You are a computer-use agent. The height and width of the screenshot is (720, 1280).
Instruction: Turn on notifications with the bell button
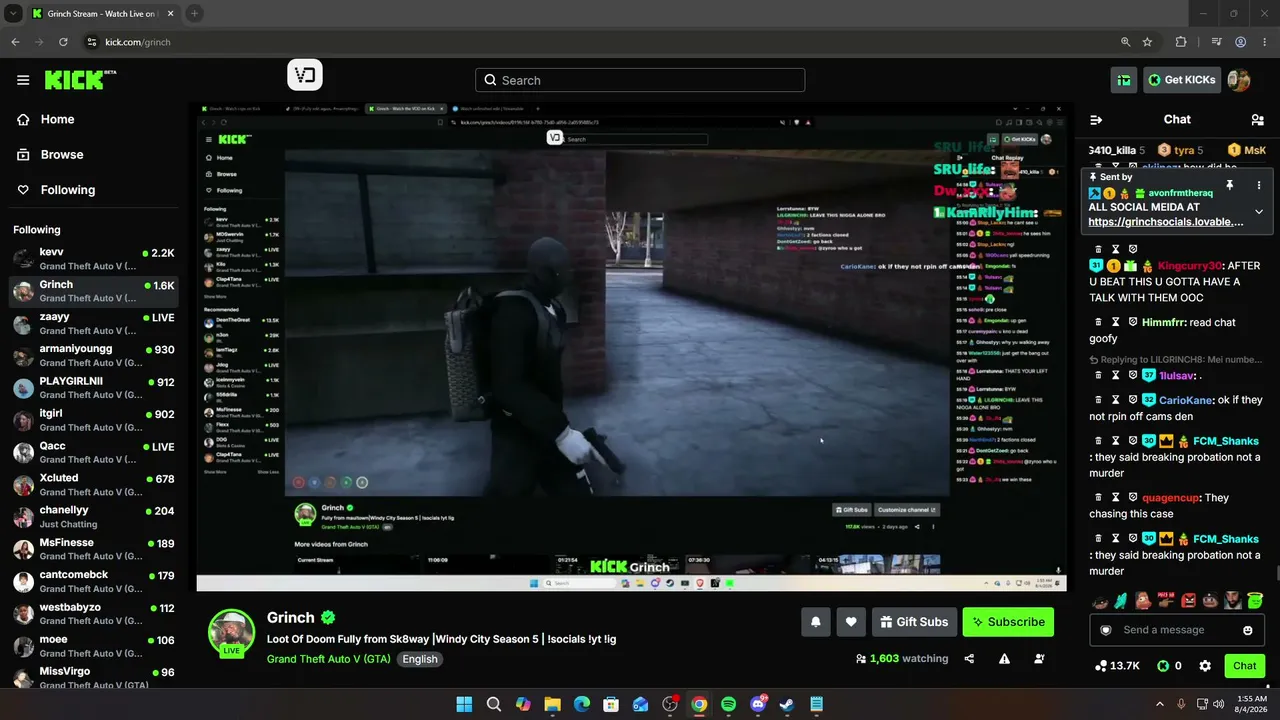click(x=816, y=622)
